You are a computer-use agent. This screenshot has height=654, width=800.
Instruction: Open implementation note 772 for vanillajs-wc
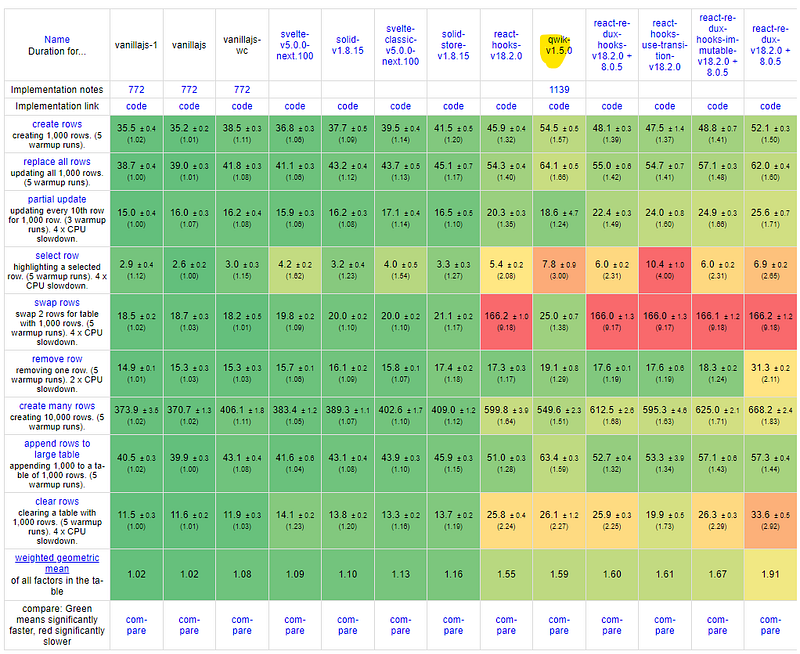tap(242, 90)
